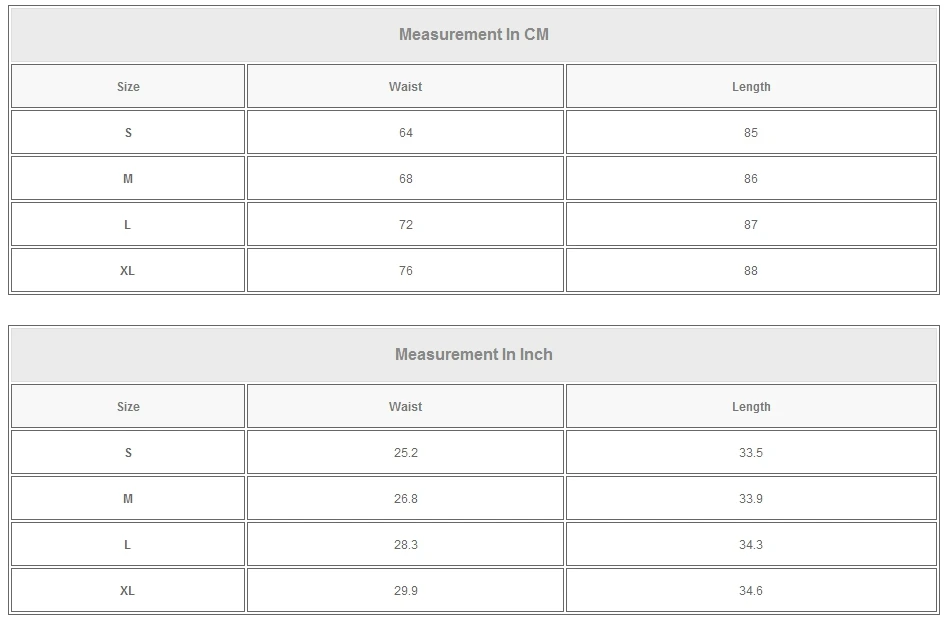Select the Waist header in the CM table
The width and height of the screenshot is (948, 624).
[x=405, y=87]
